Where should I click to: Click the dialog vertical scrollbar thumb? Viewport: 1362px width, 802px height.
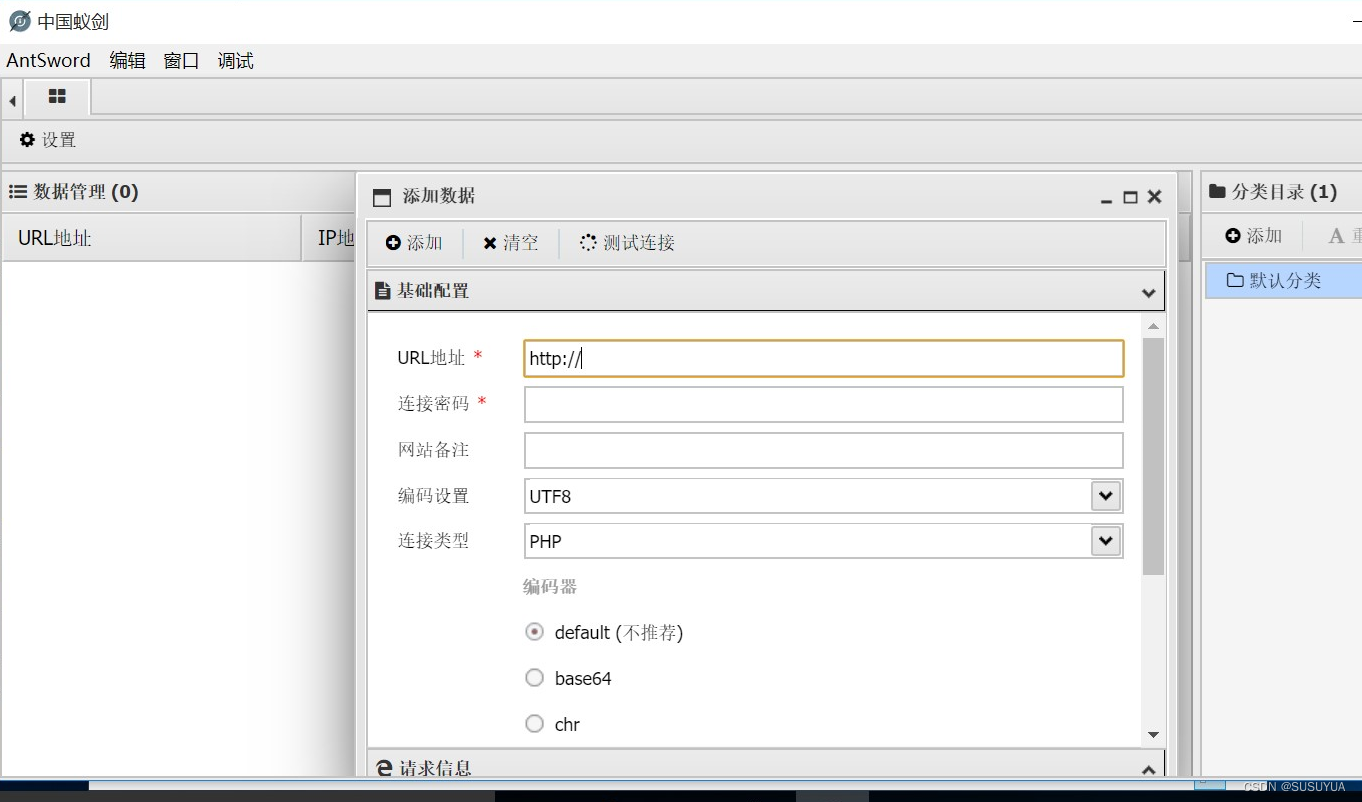coord(1153,456)
